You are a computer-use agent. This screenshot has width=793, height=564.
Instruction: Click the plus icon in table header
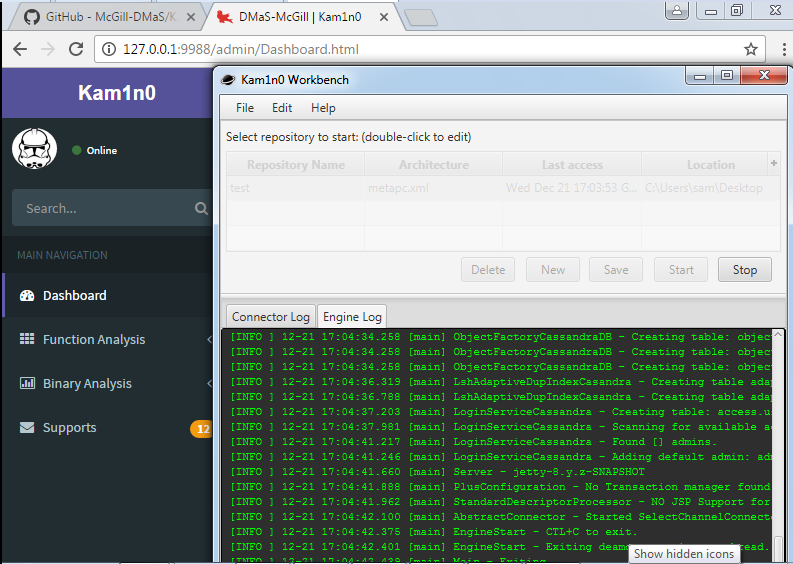(774, 163)
